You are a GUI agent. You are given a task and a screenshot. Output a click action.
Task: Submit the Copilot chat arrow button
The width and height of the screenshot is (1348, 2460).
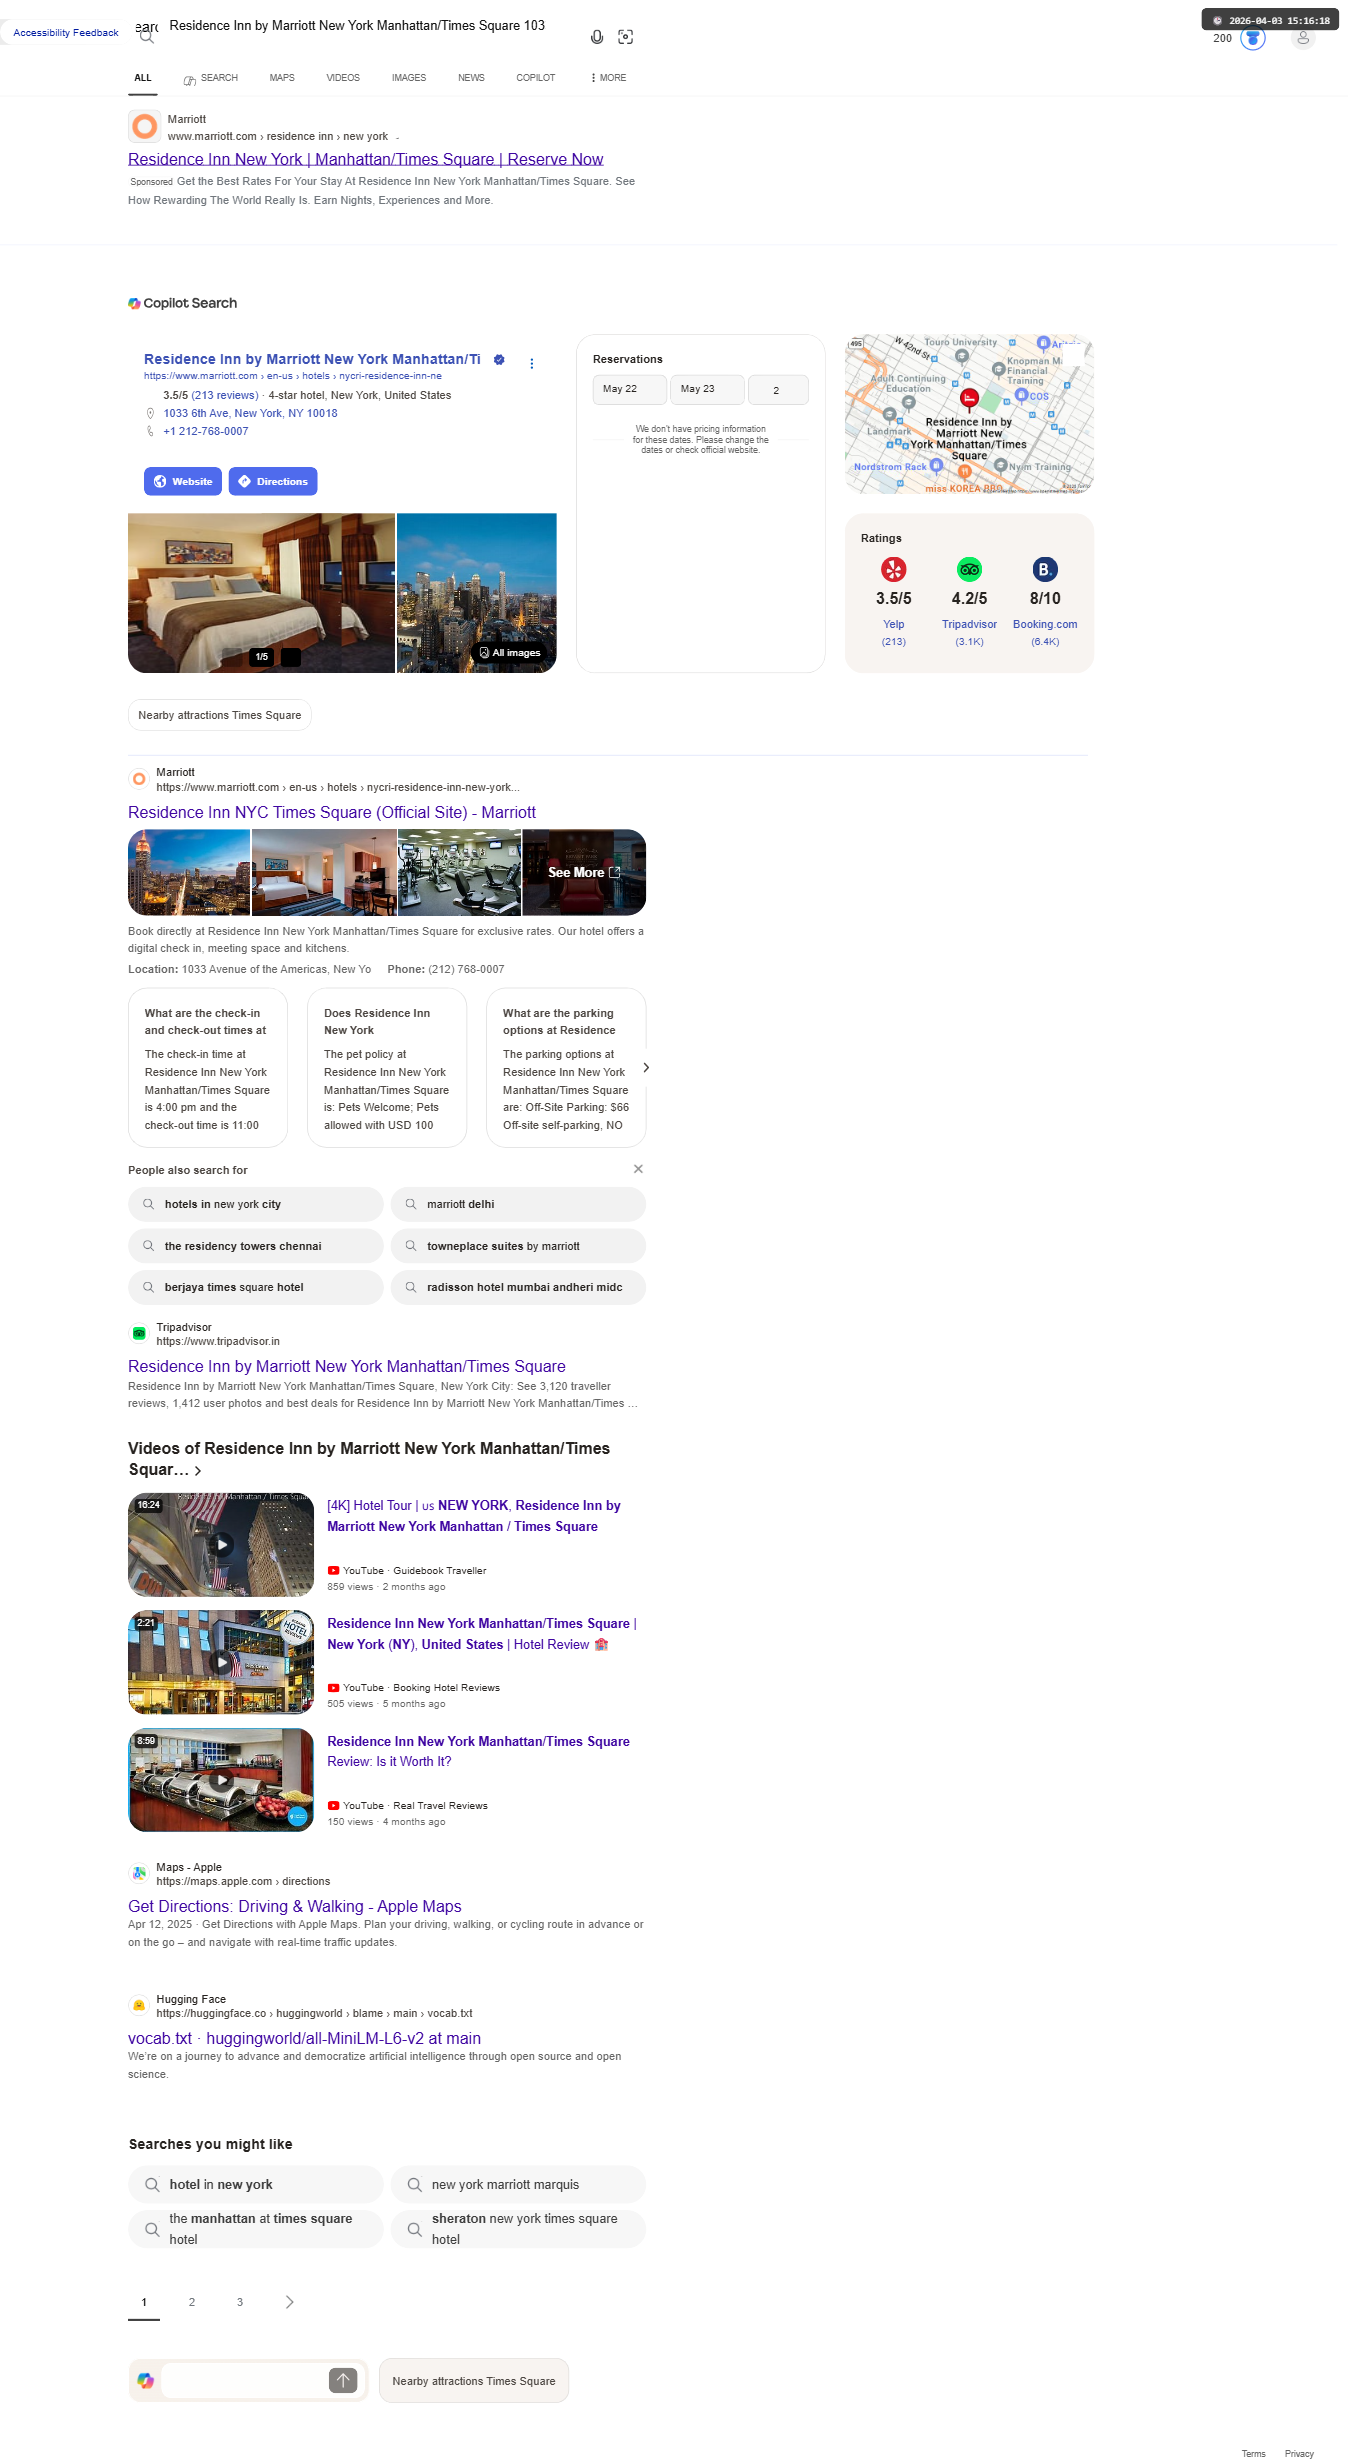tap(343, 2380)
